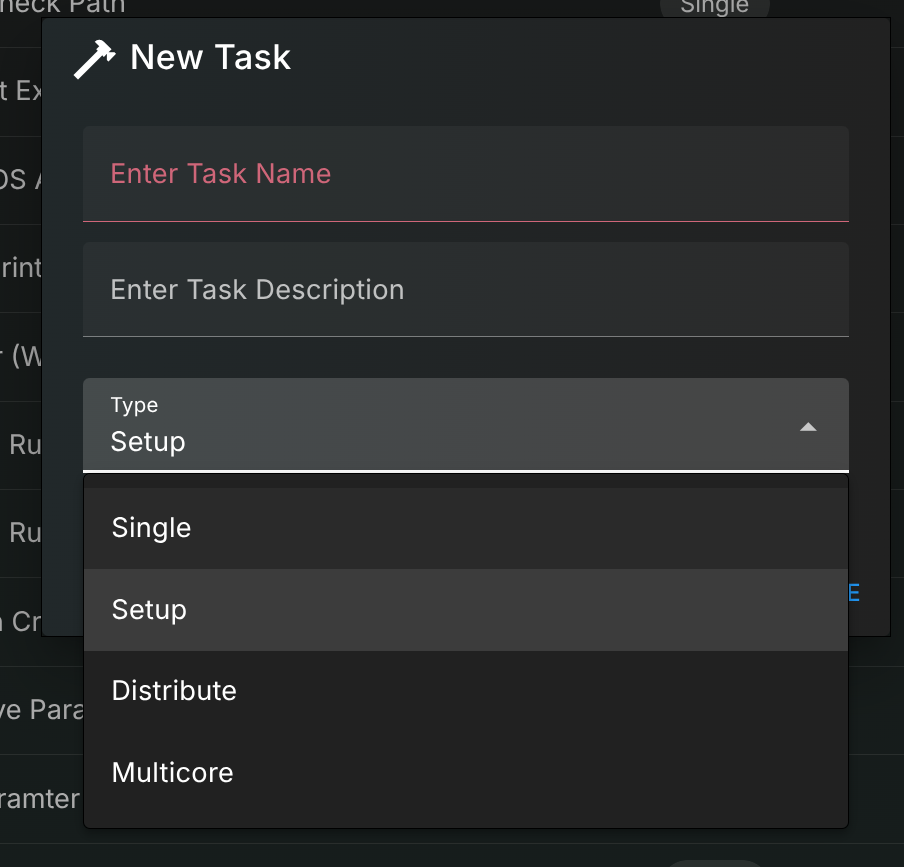Click the Single chip above the dialog

coord(713,7)
